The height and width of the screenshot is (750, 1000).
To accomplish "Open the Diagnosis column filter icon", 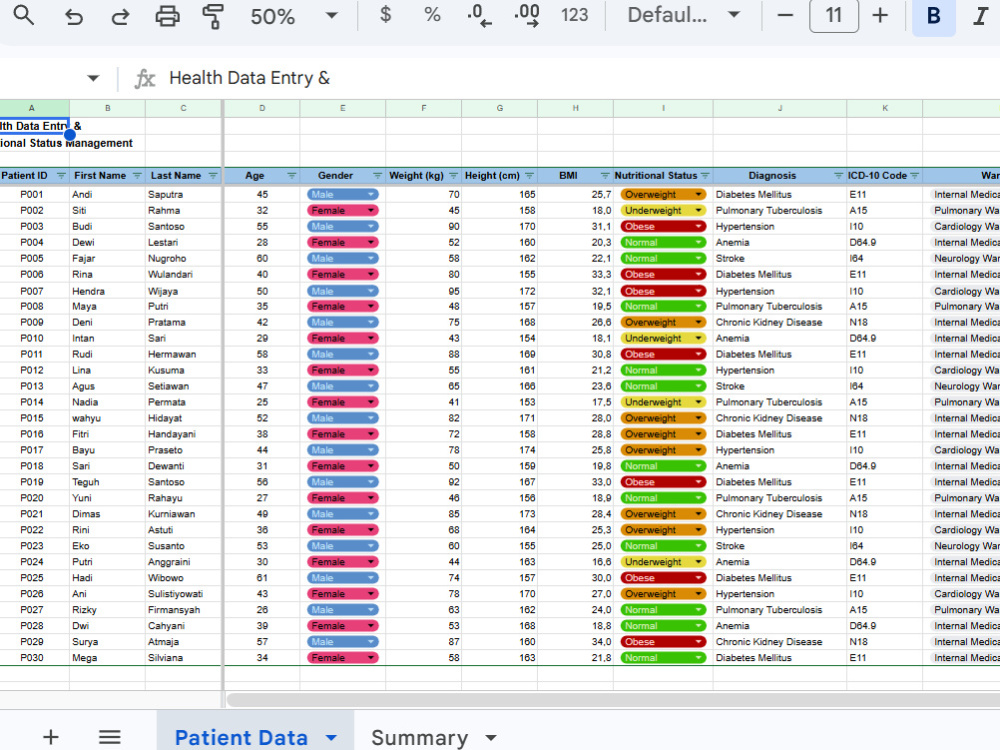I will (839, 175).
